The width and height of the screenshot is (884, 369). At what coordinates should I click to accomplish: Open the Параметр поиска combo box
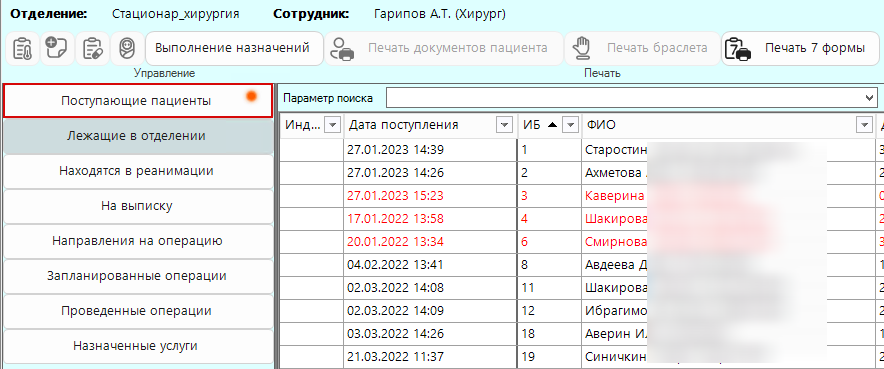(x=631, y=97)
